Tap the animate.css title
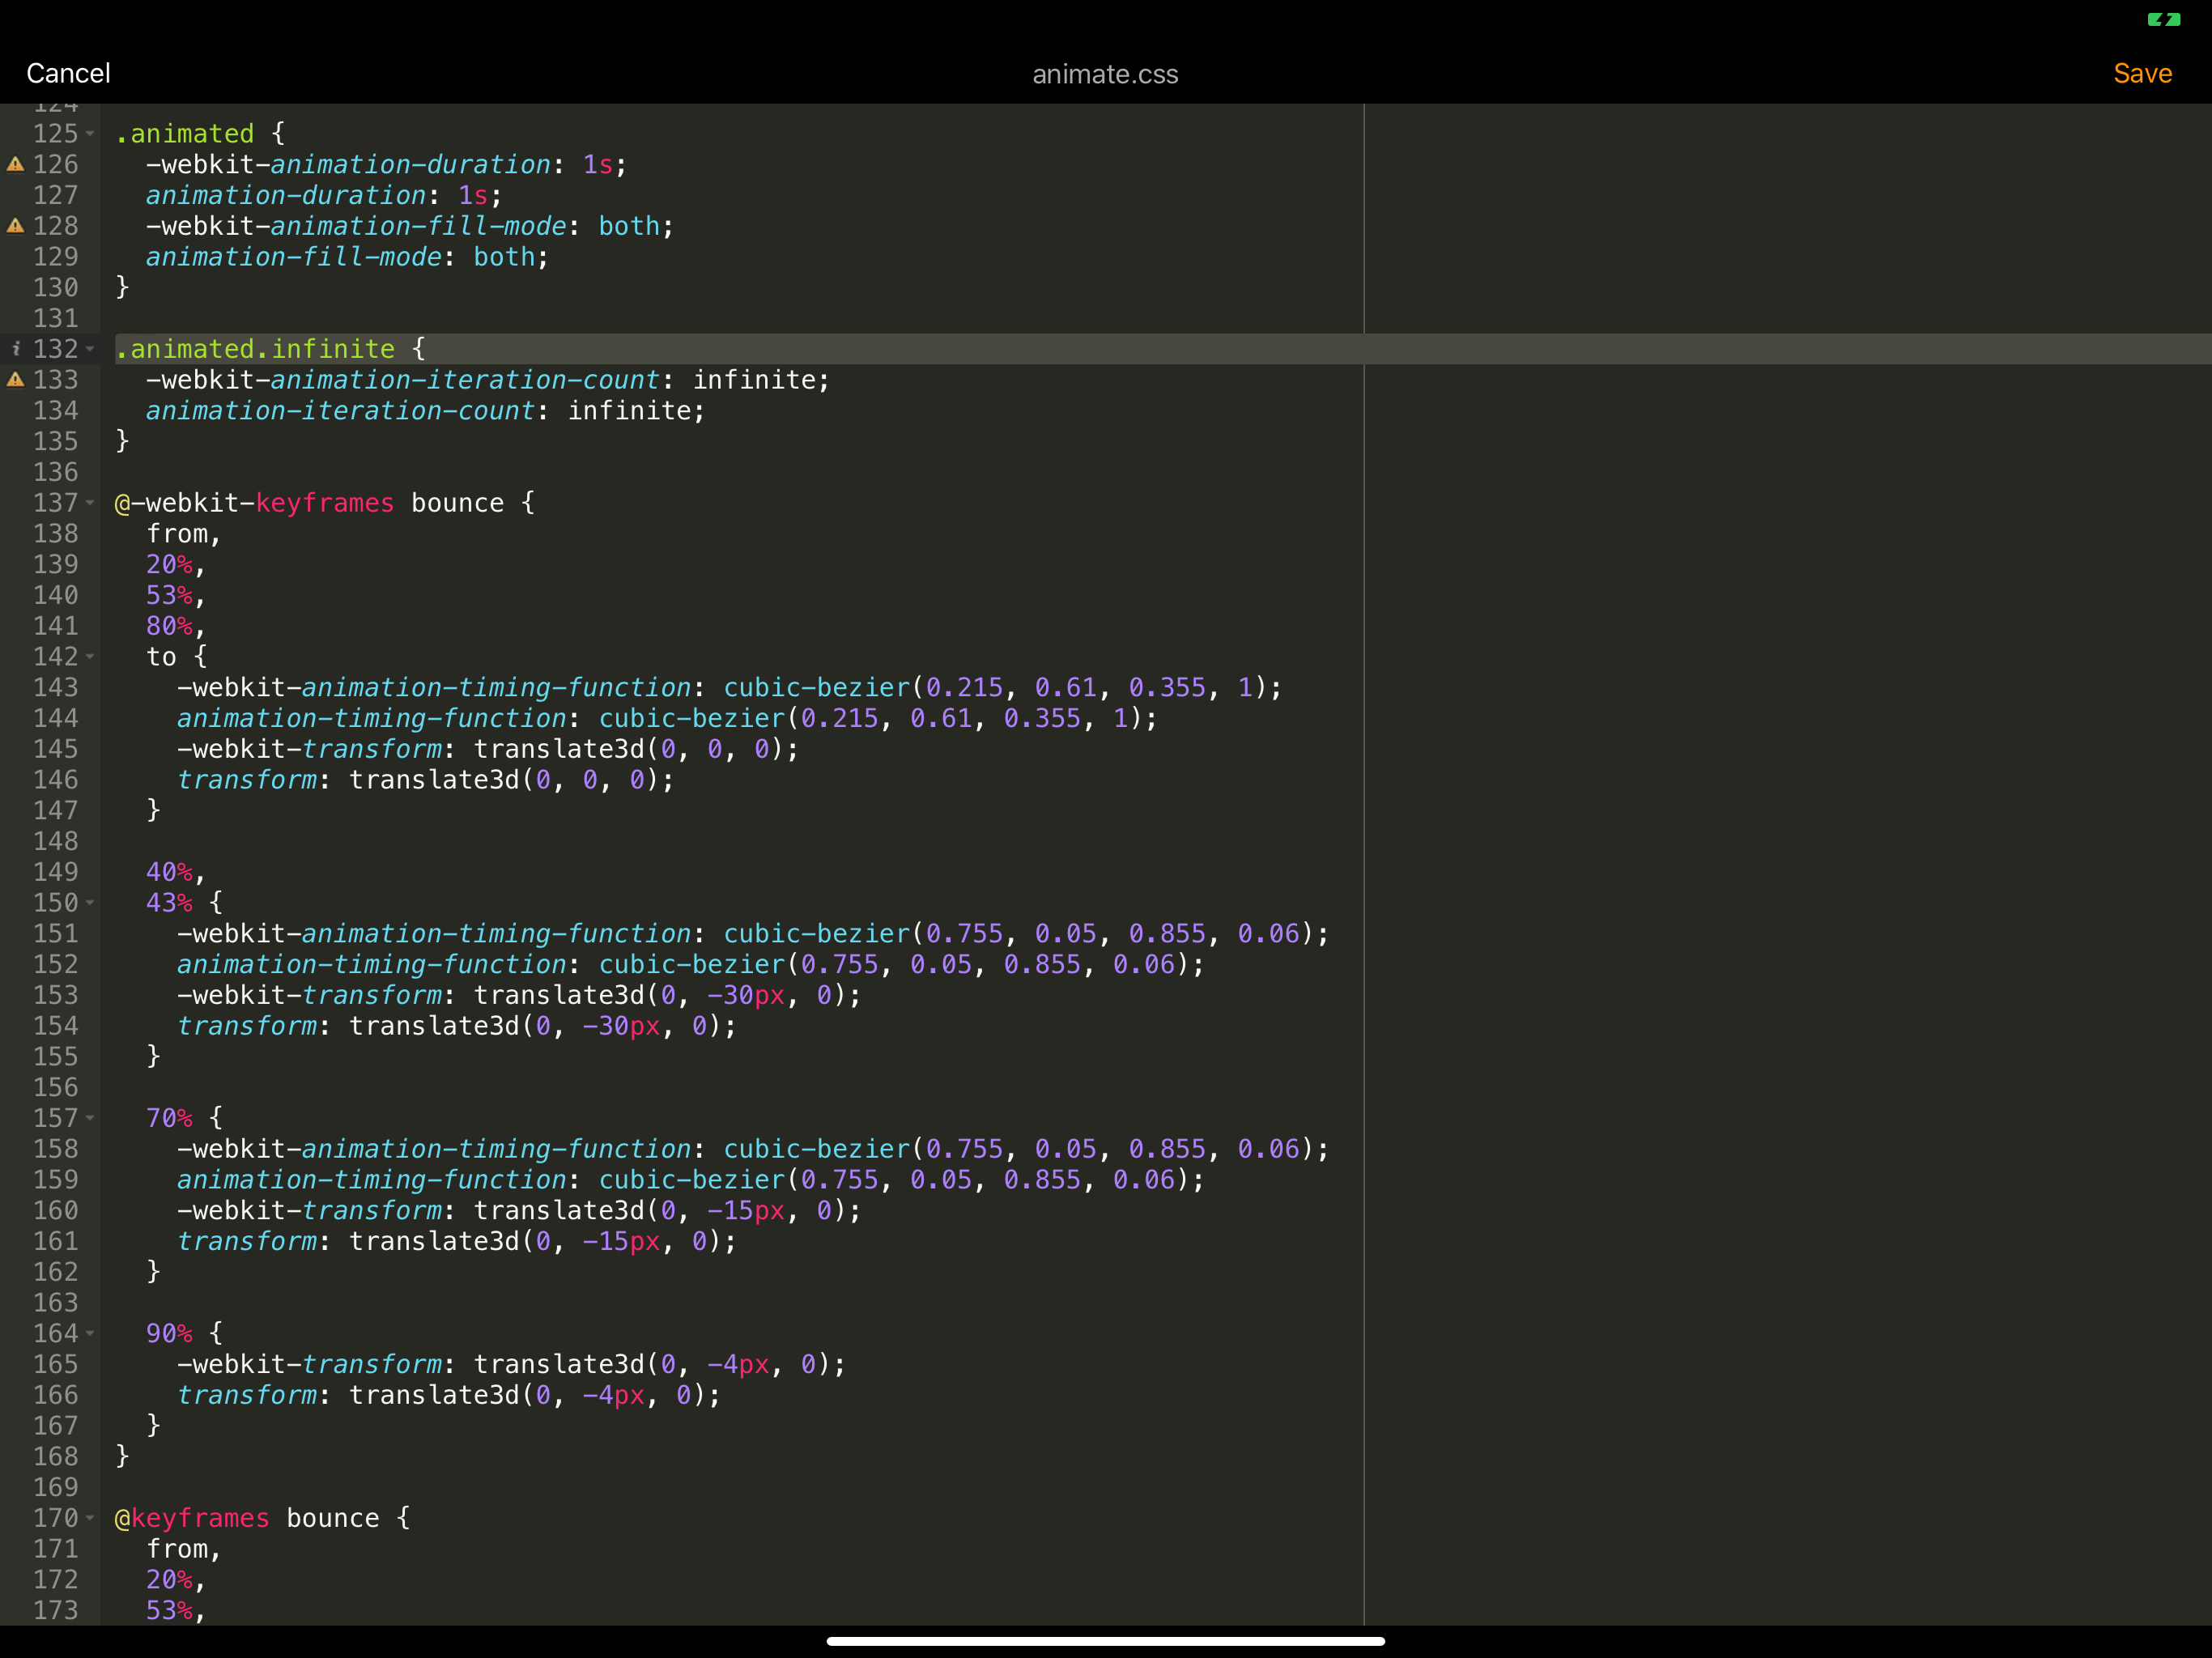The width and height of the screenshot is (2212, 1658). [1105, 74]
